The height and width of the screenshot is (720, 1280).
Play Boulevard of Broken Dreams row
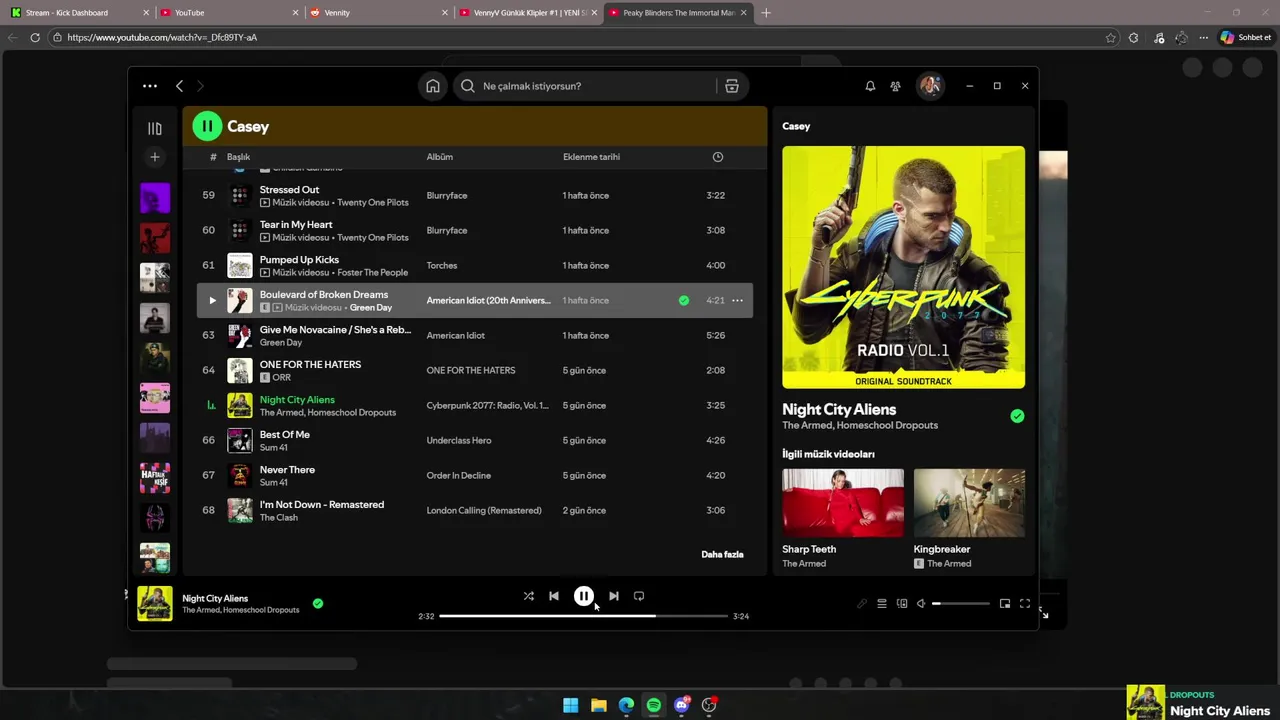[x=212, y=300]
